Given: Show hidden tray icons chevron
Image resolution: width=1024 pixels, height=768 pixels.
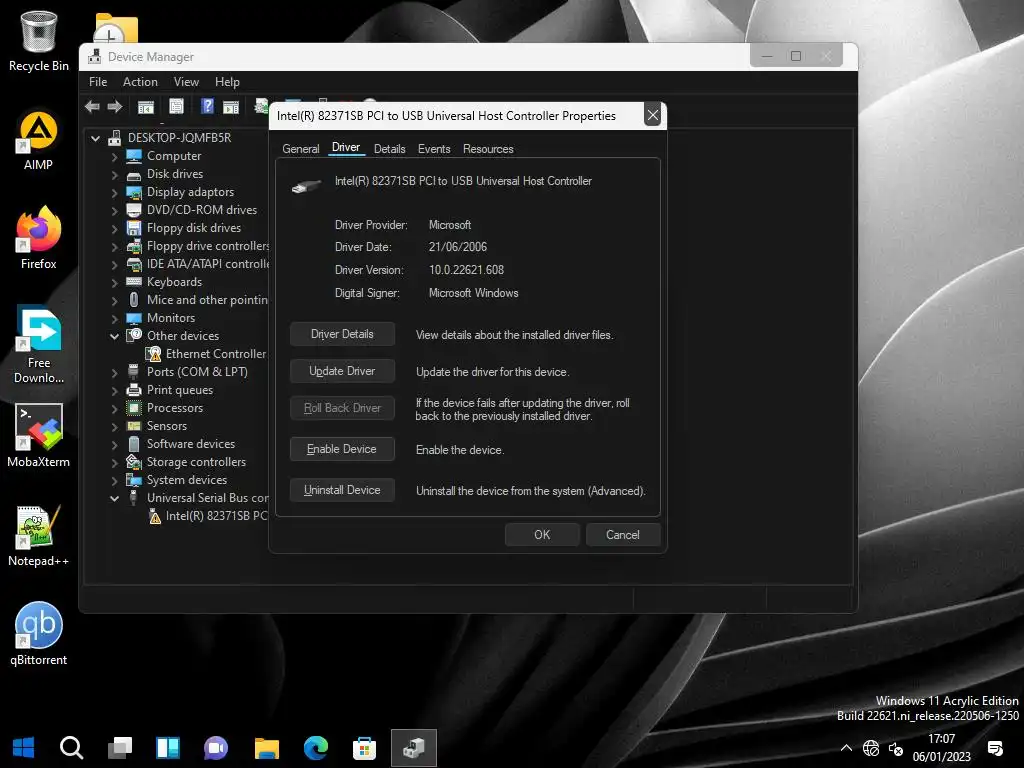Looking at the screenshot, I should tap(846, 748).
